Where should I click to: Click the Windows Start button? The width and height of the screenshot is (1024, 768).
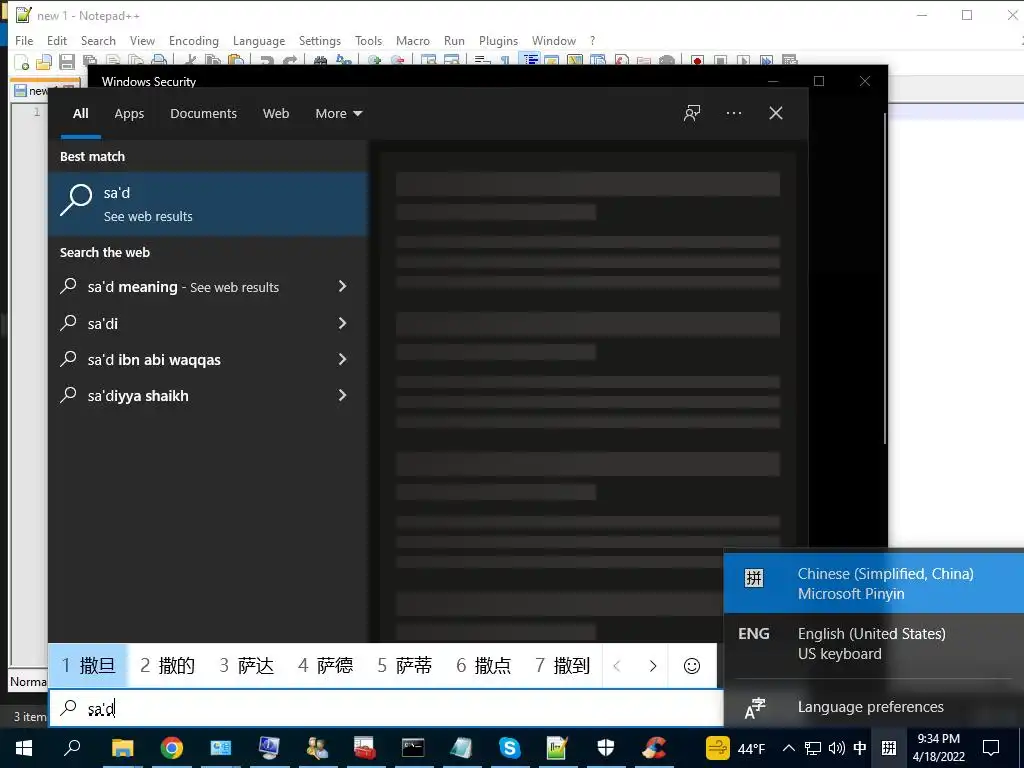pos(24,748)
